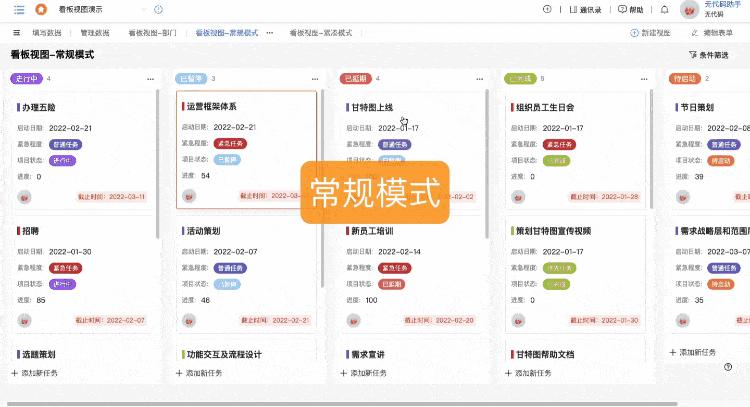This screenshot has width=750, height=407.
Task: Click 编辑表单 button
Action: tap(712, 33)
